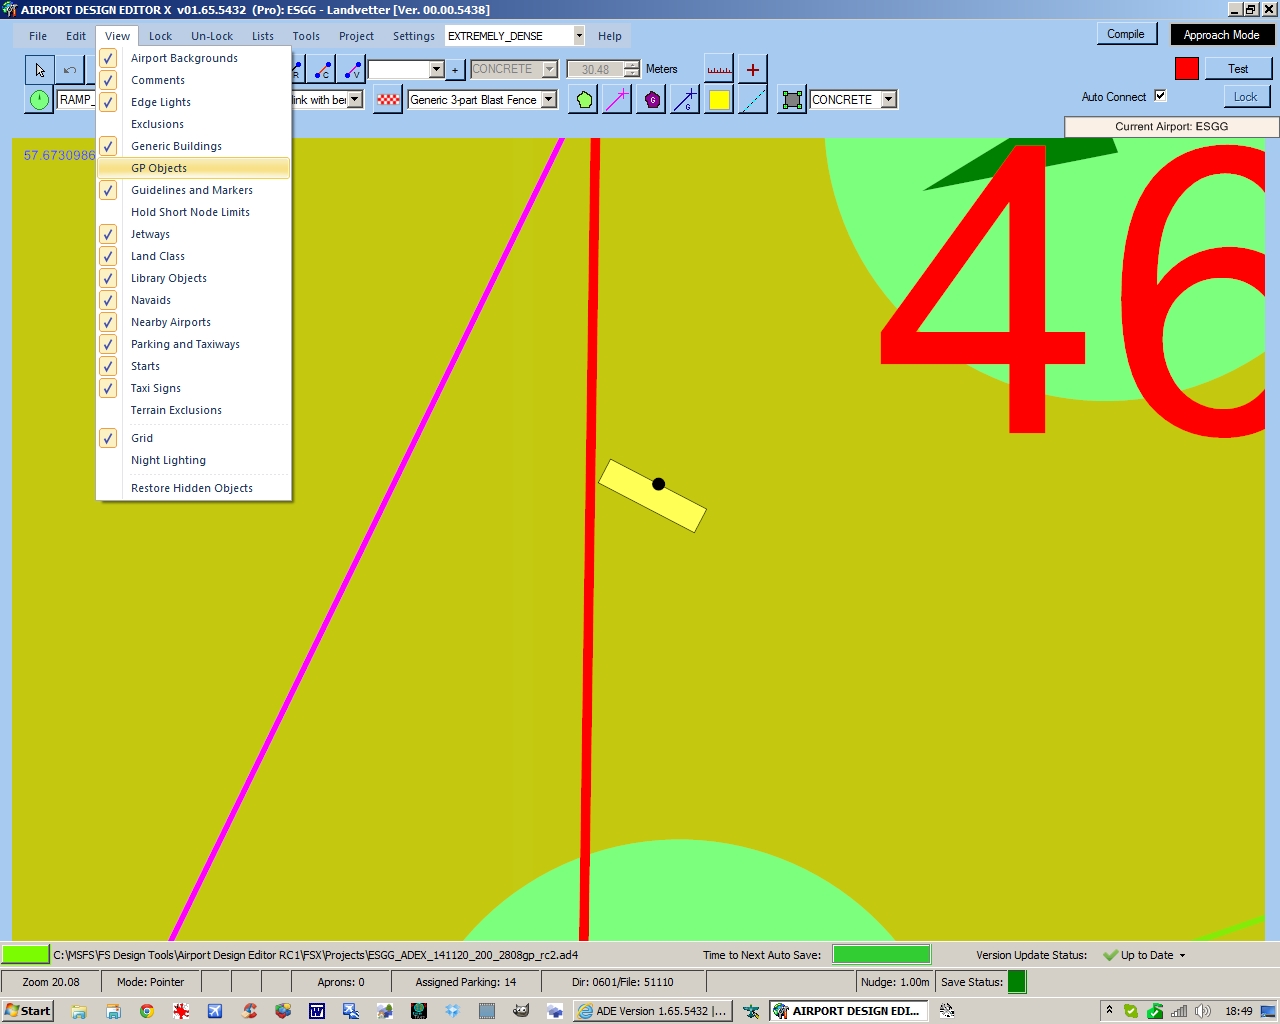
Task: Click the Compile button
Action: (1126, 34)
